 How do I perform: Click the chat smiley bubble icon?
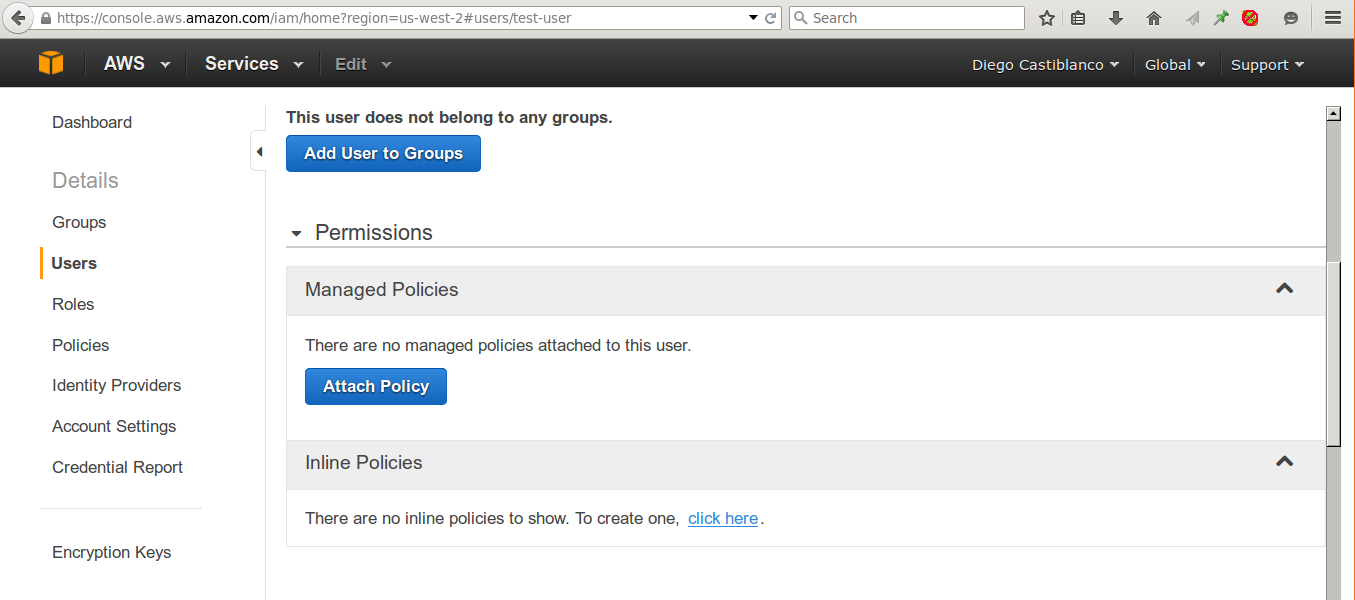coord(1291,18)
